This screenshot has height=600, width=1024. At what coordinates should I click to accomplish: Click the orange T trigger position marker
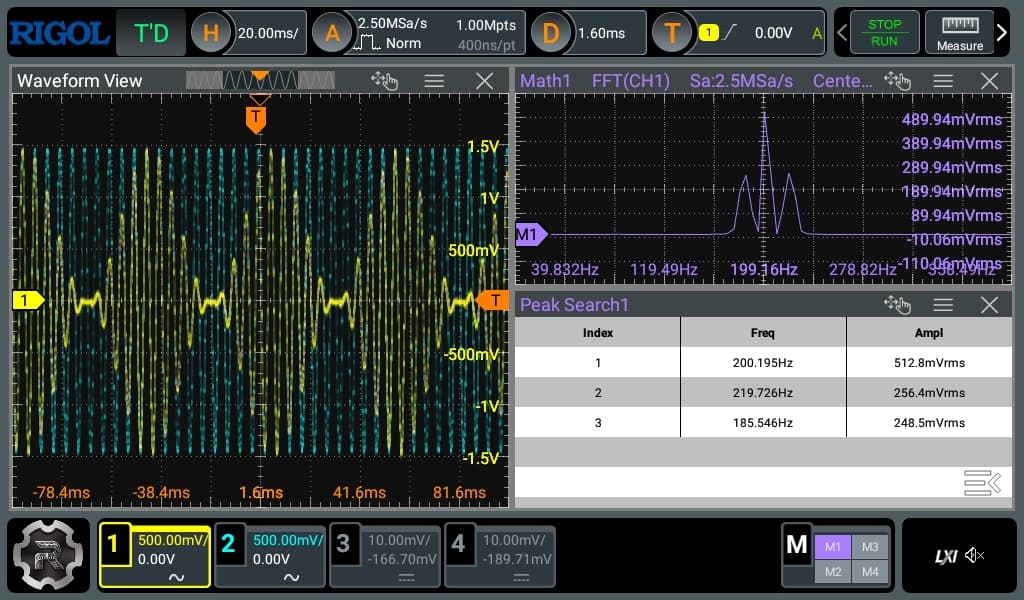click(x=255, y=119)
